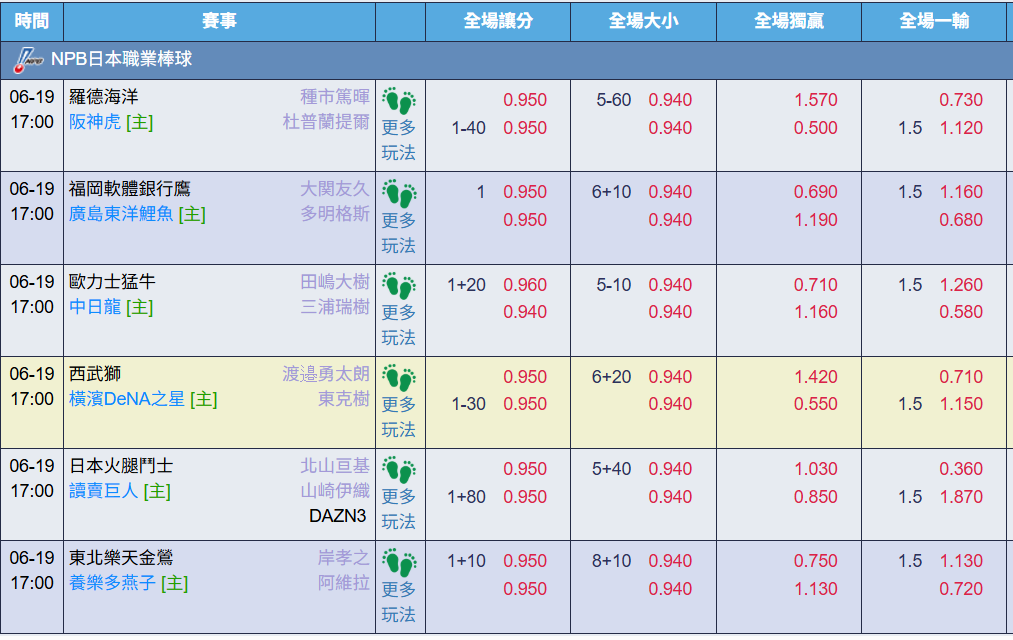
Task: Pick 1.870 odds for 讀賣巨人 一輸
Action: (x=961, y=497)
